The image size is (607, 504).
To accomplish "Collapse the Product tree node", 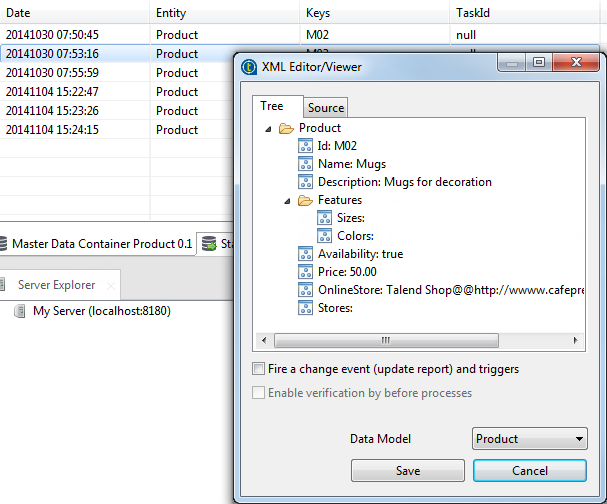I will click(268, 128).
